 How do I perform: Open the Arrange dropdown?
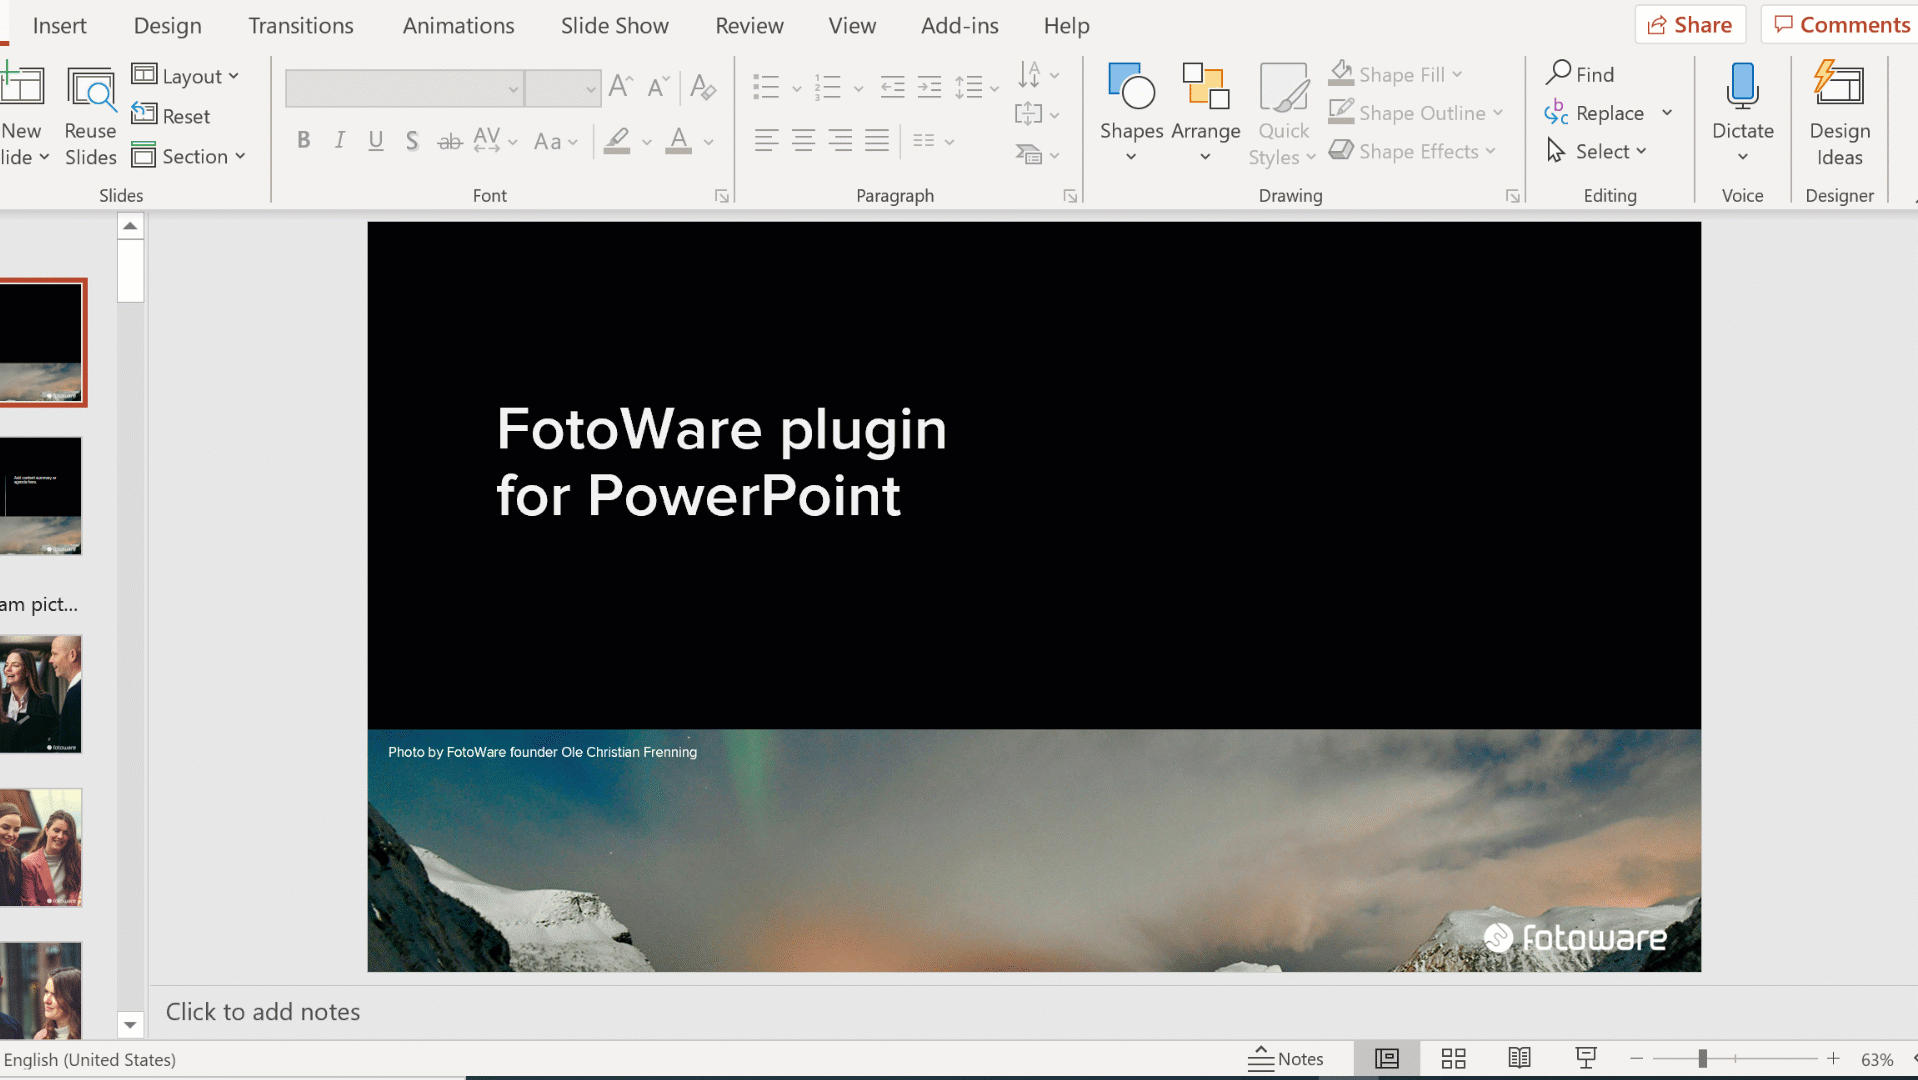click(1205, 113)
